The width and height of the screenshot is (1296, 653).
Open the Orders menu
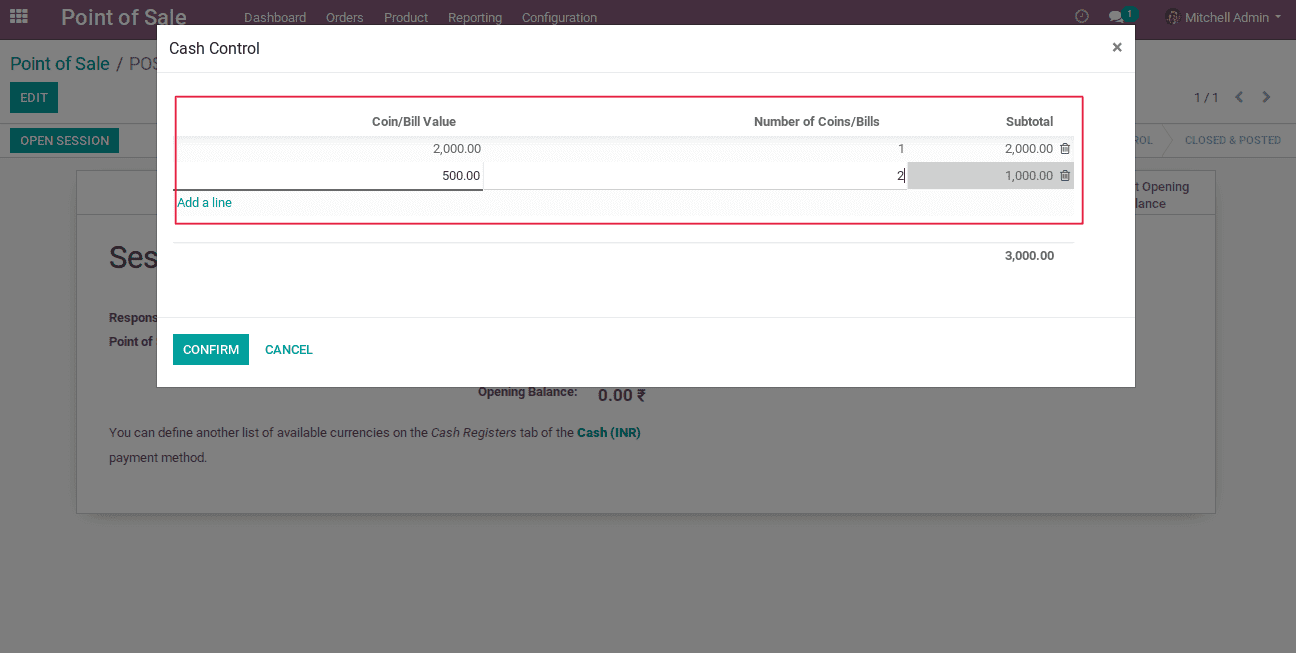[x=345, y=18]
